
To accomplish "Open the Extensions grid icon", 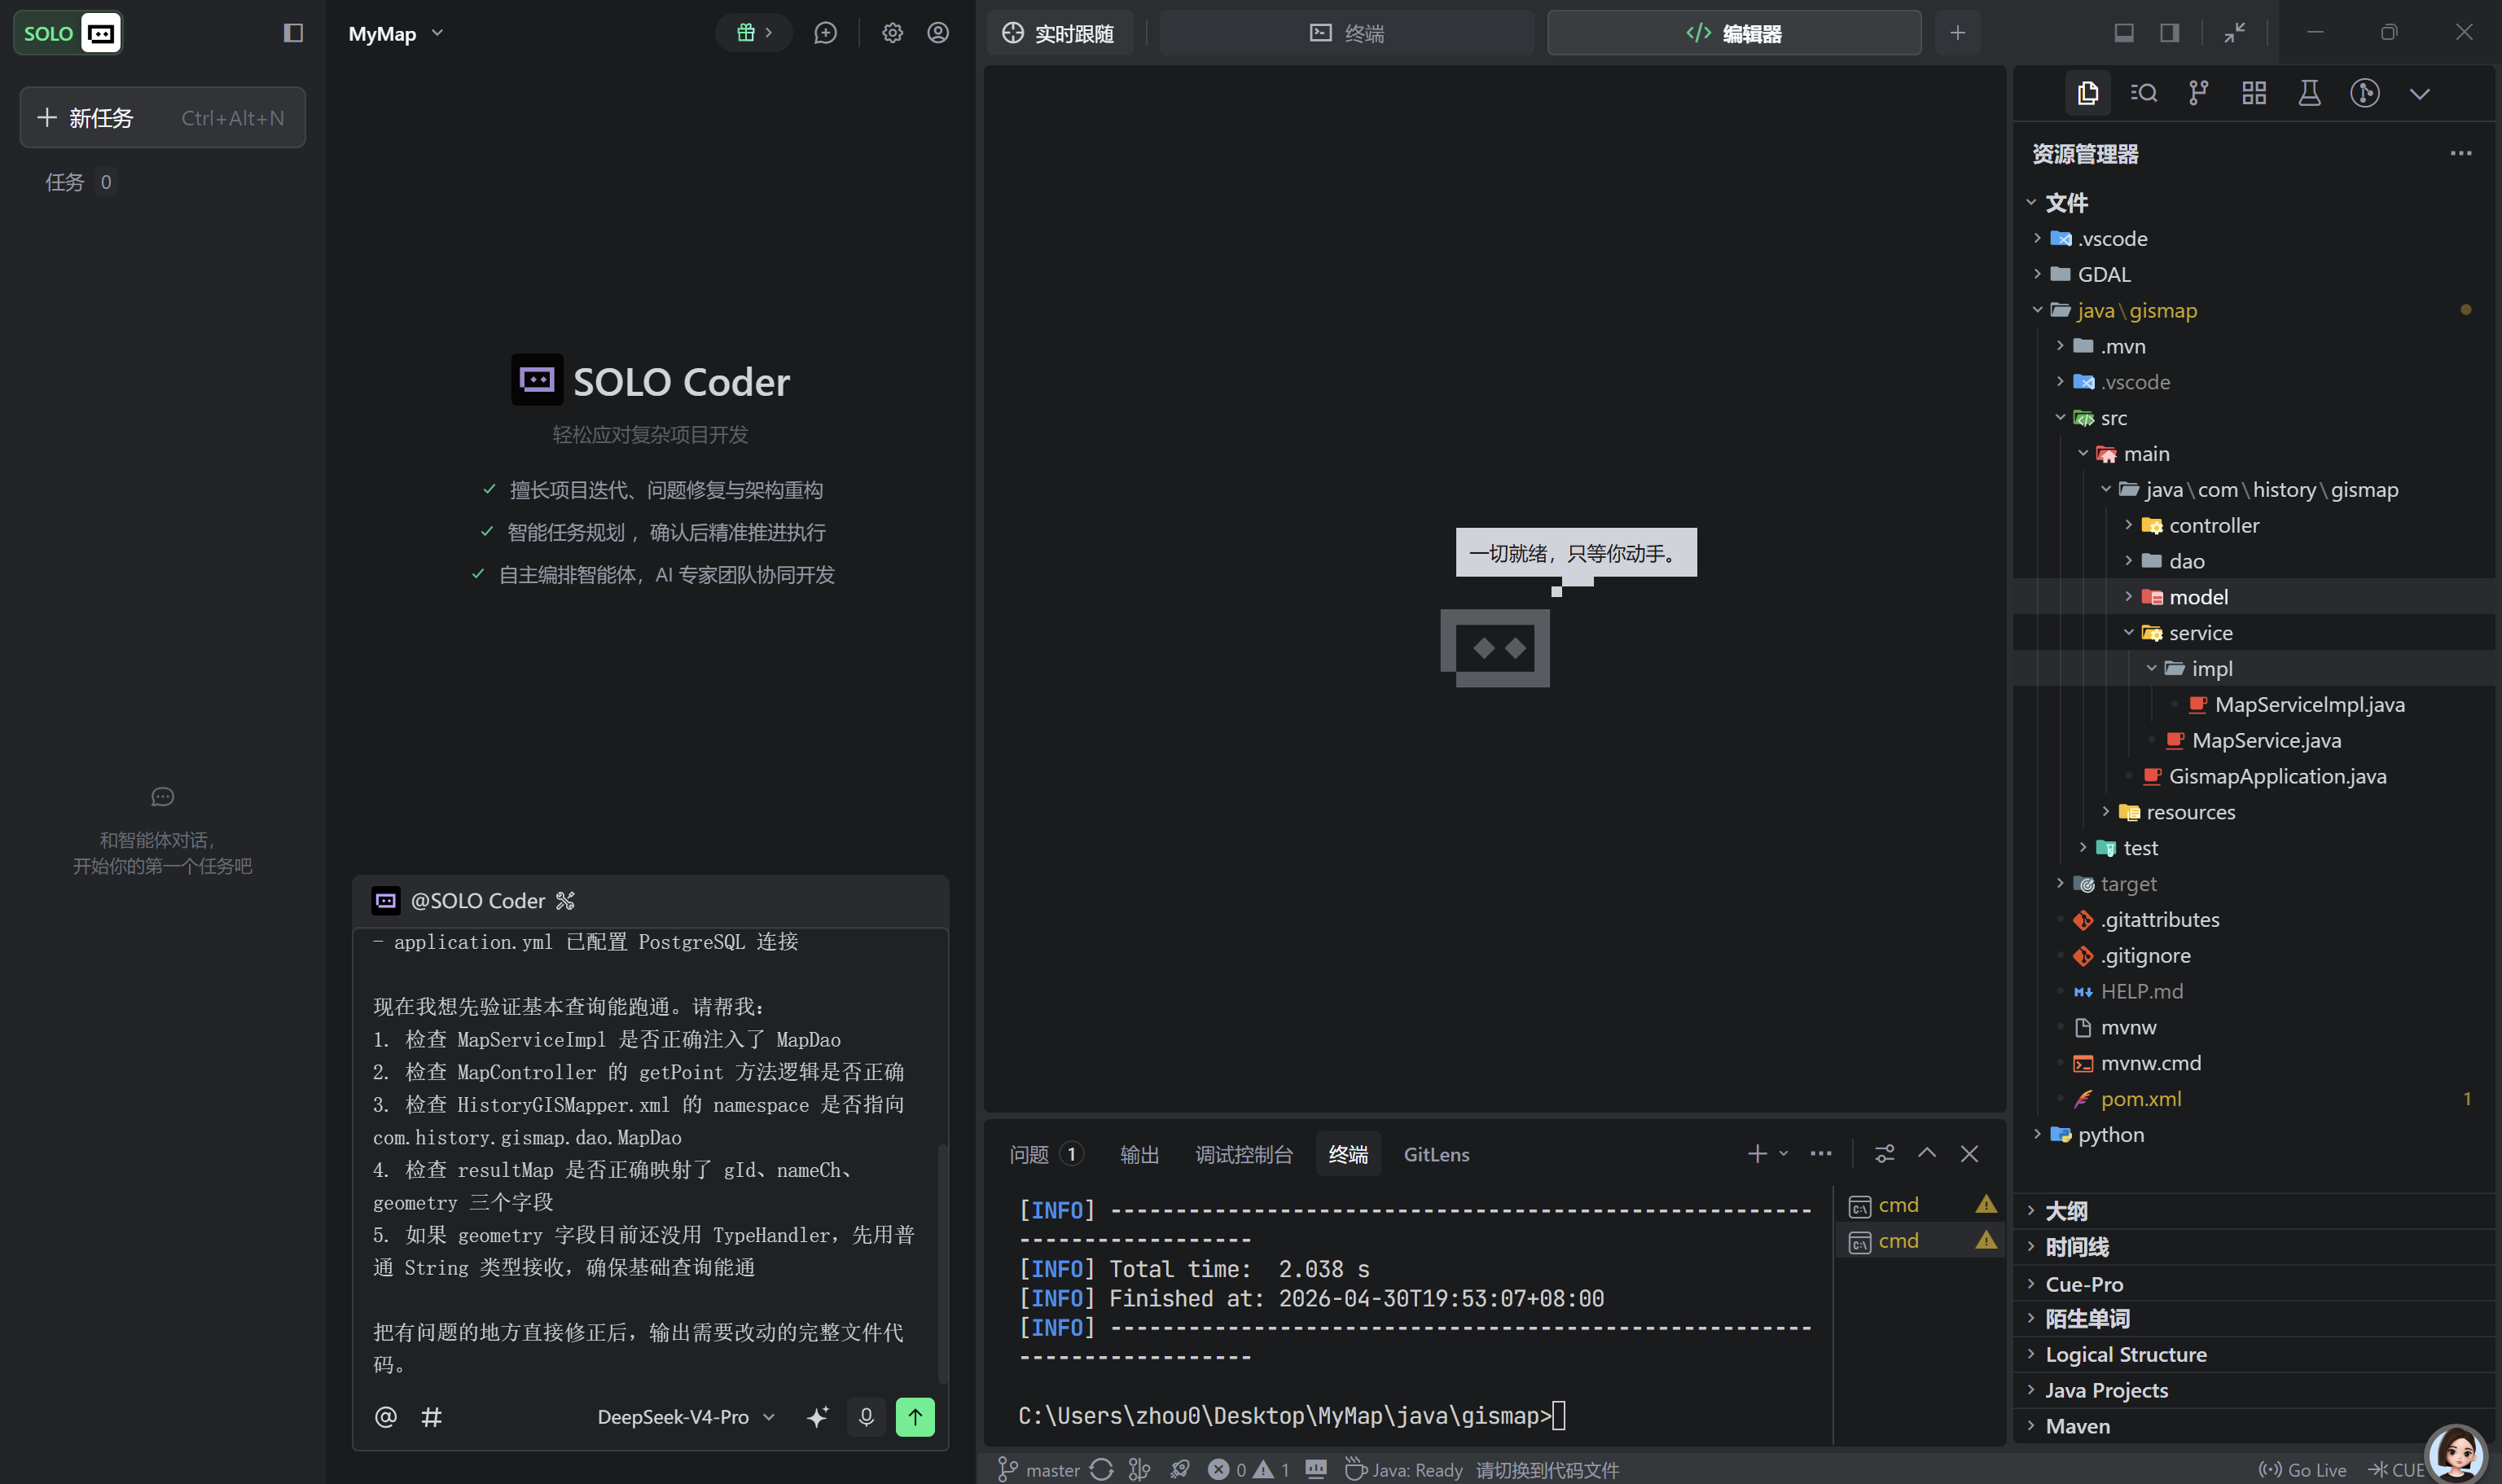I will (x=2254, y=93).
